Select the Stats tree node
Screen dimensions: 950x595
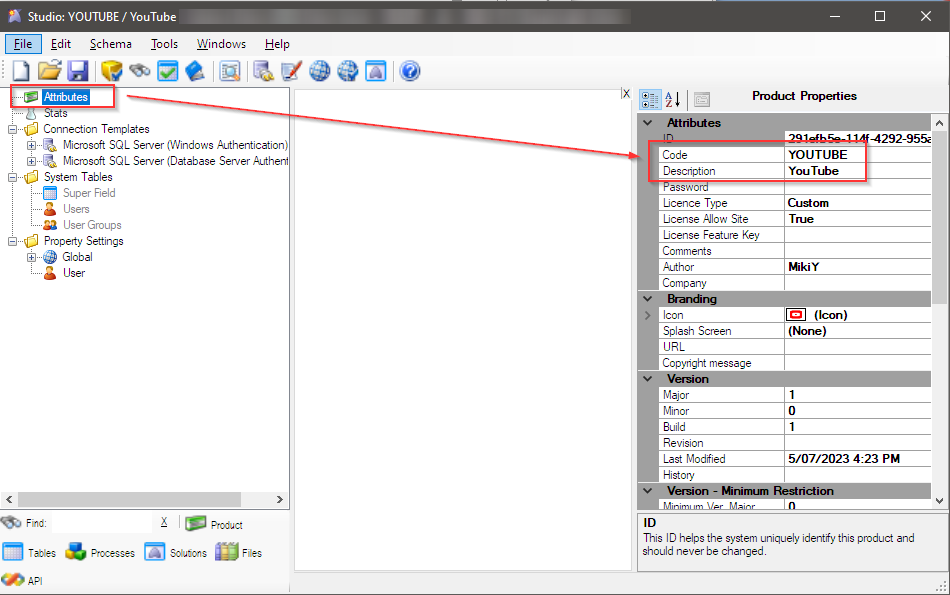[x=55, y=113]
